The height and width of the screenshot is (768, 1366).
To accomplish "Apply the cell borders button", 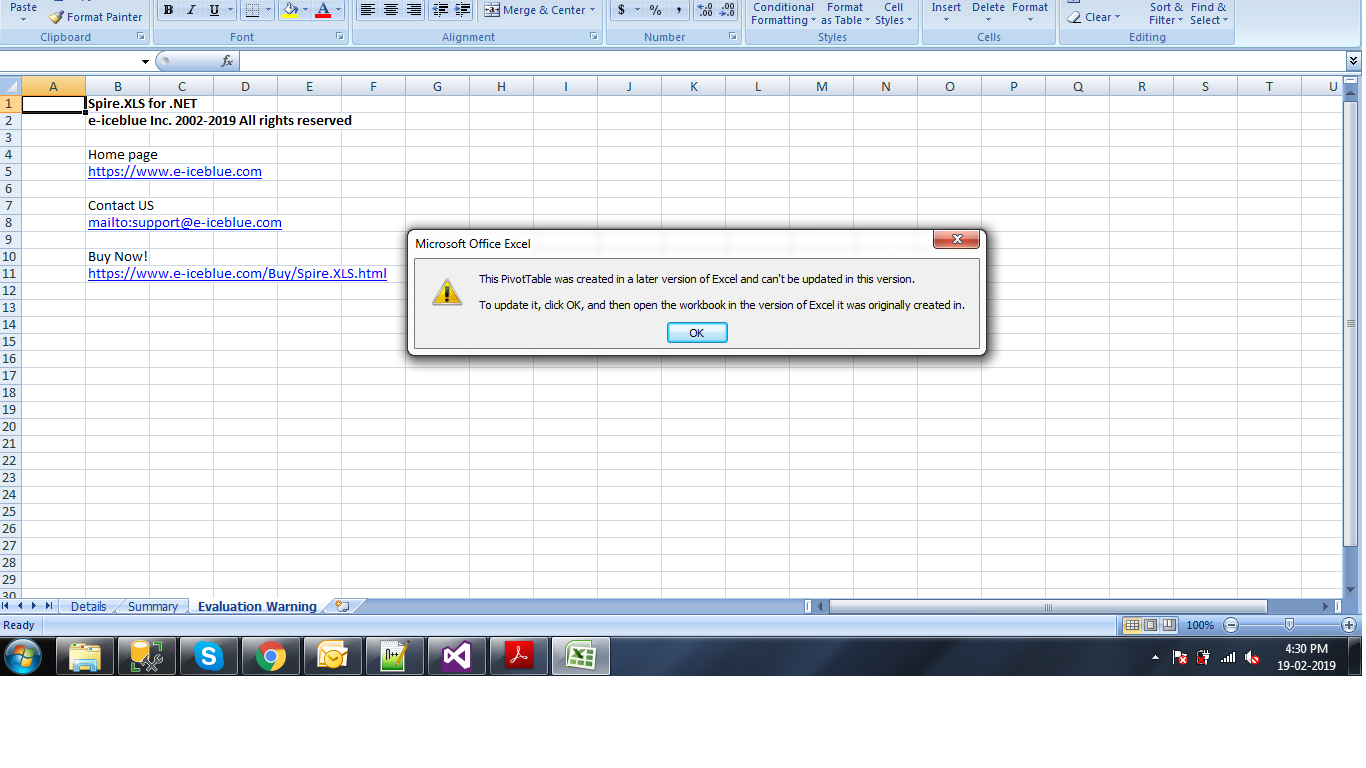I will (x=252, y=10).
